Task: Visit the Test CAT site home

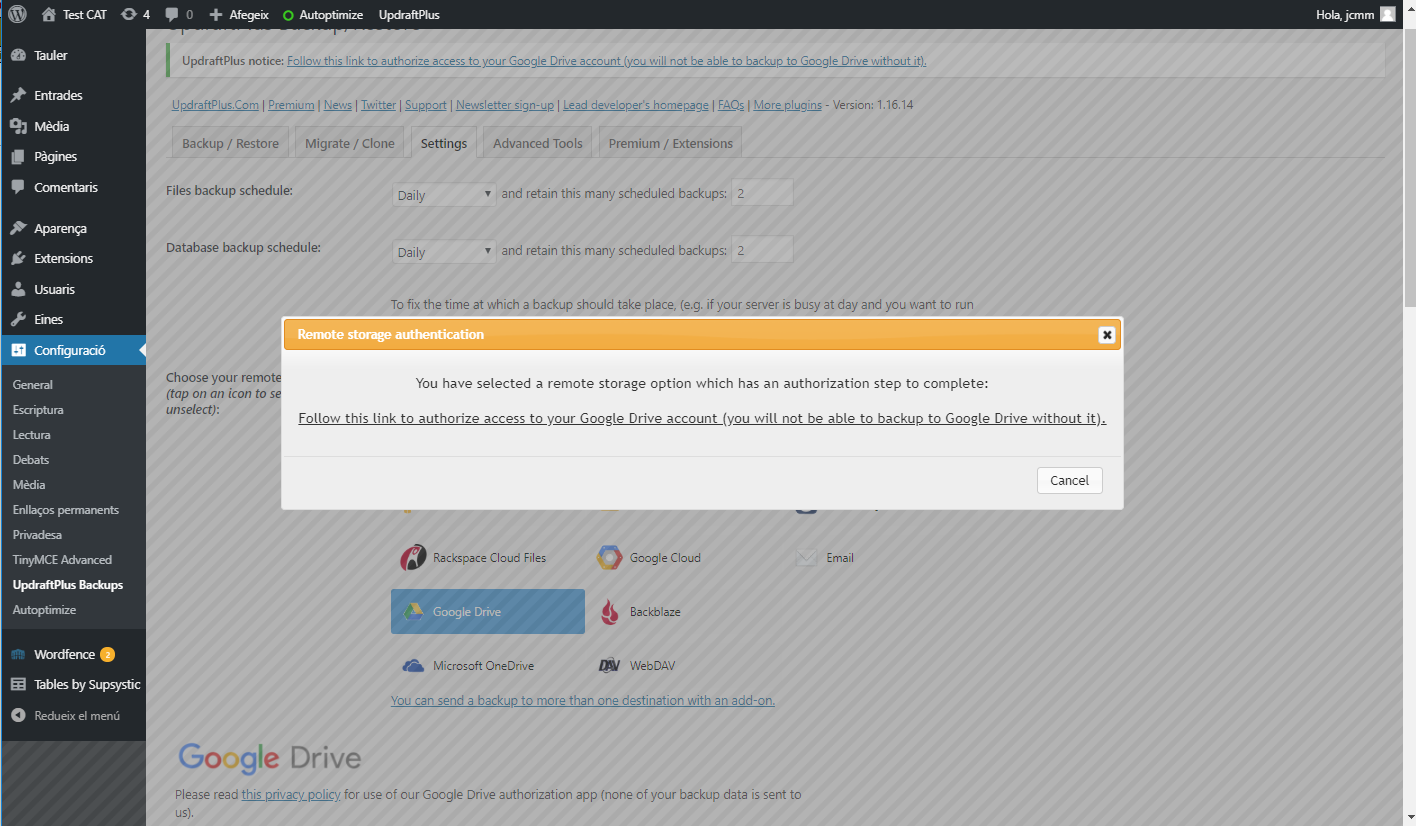Action: [x=74, y=14]
